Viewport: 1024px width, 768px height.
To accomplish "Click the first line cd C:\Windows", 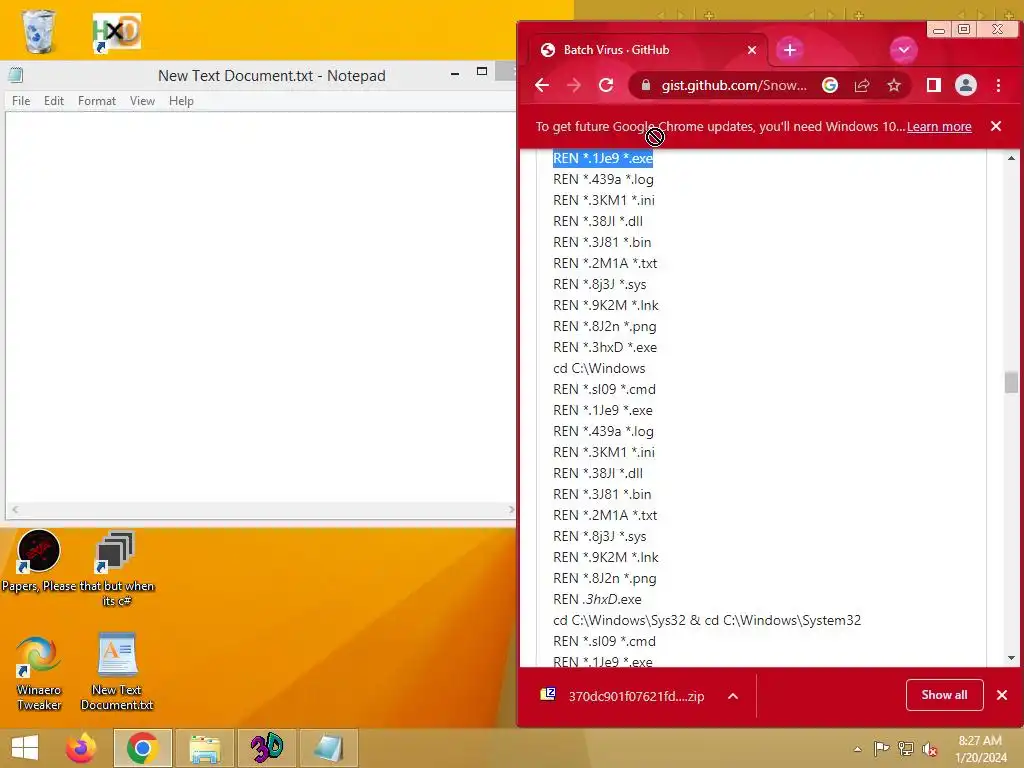I will [599, 368].
